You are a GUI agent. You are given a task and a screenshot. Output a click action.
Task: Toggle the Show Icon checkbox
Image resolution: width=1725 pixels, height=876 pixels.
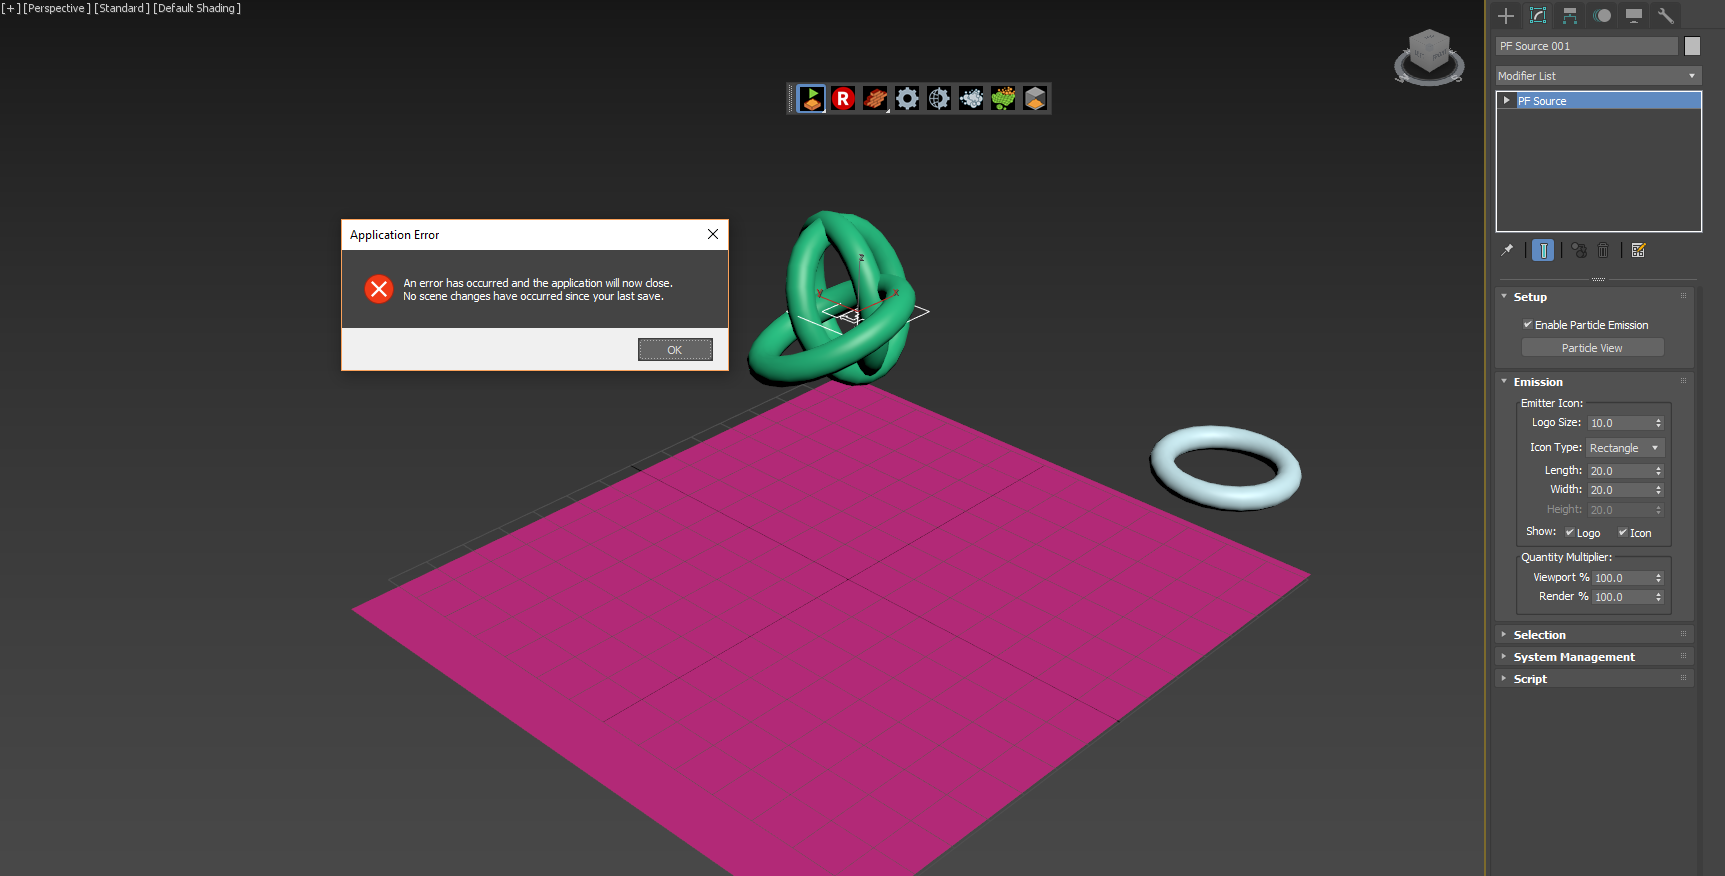1623,533
